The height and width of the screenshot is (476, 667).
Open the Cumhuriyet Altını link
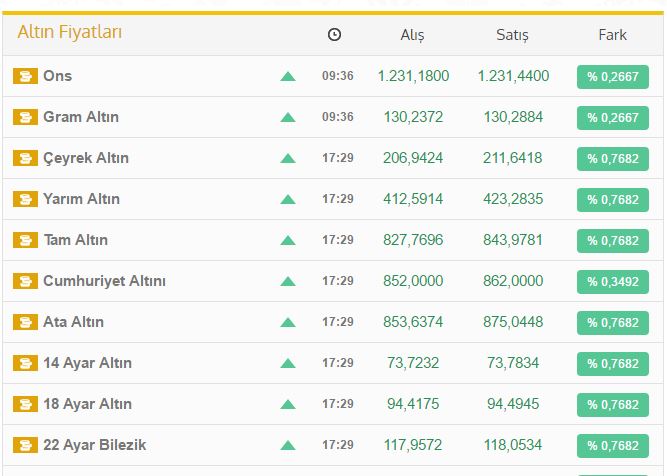(x=104, y=281)
